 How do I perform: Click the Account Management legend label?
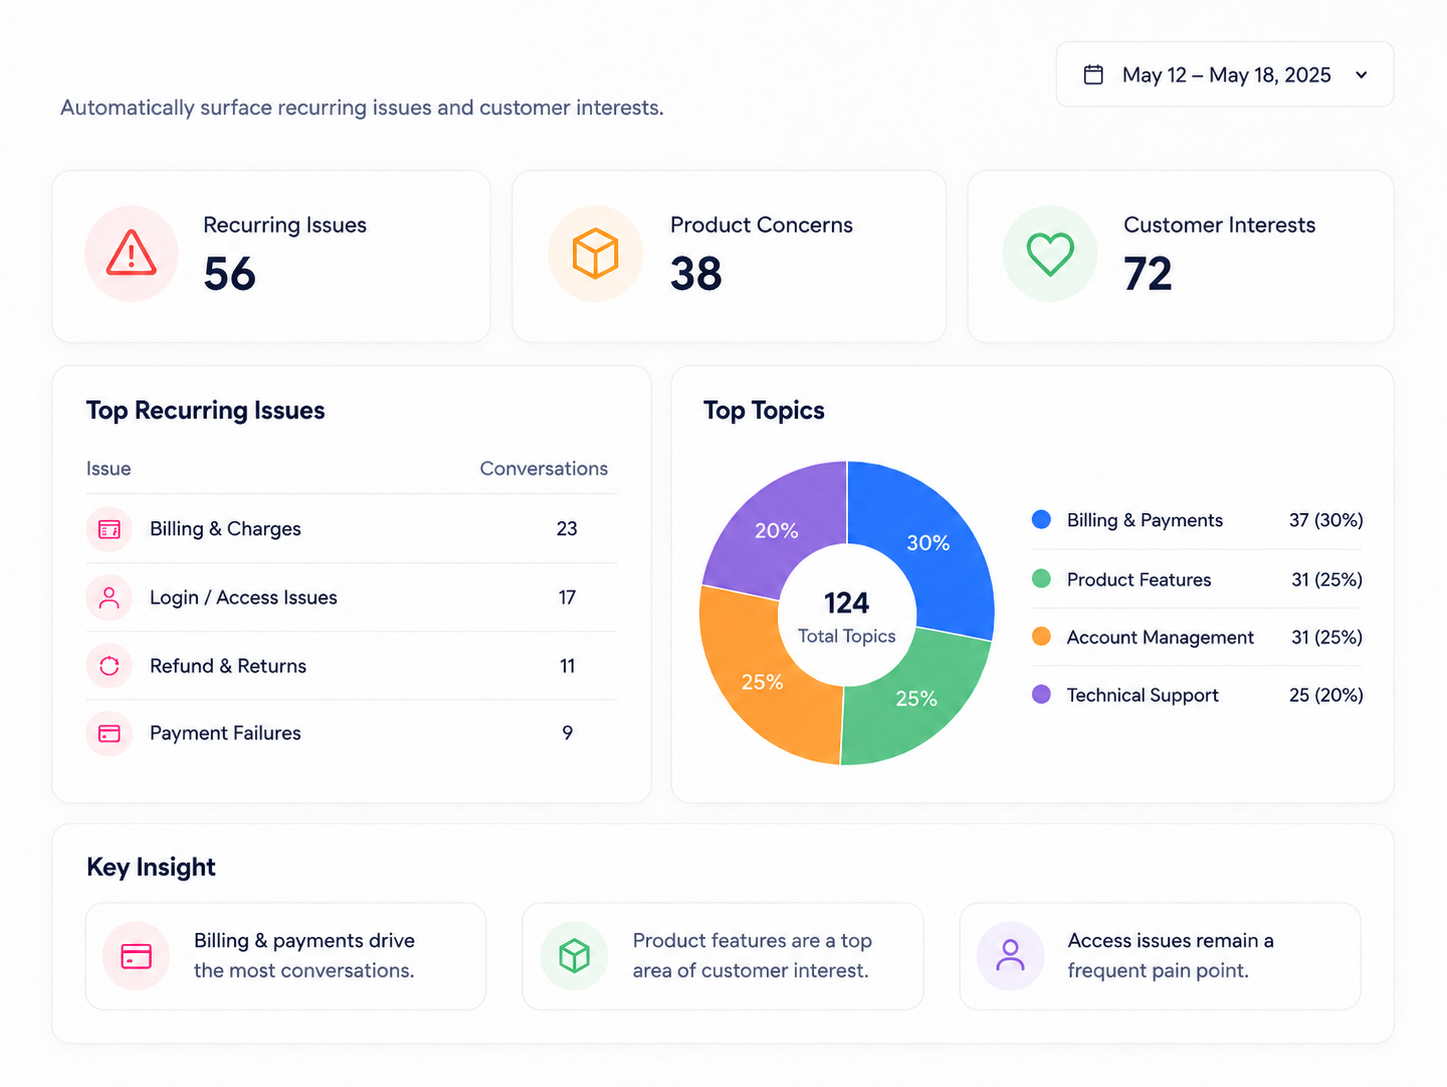click(x=1160, y=637)
